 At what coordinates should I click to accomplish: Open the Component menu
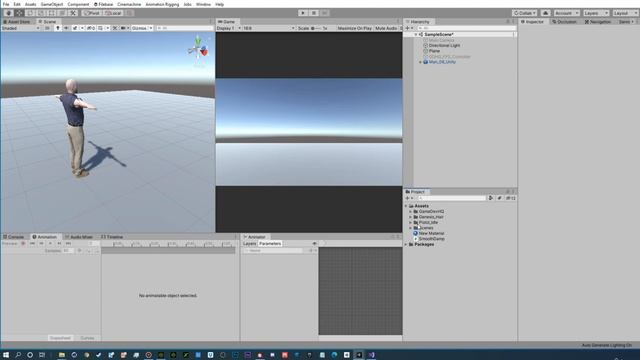pos(78,4)
